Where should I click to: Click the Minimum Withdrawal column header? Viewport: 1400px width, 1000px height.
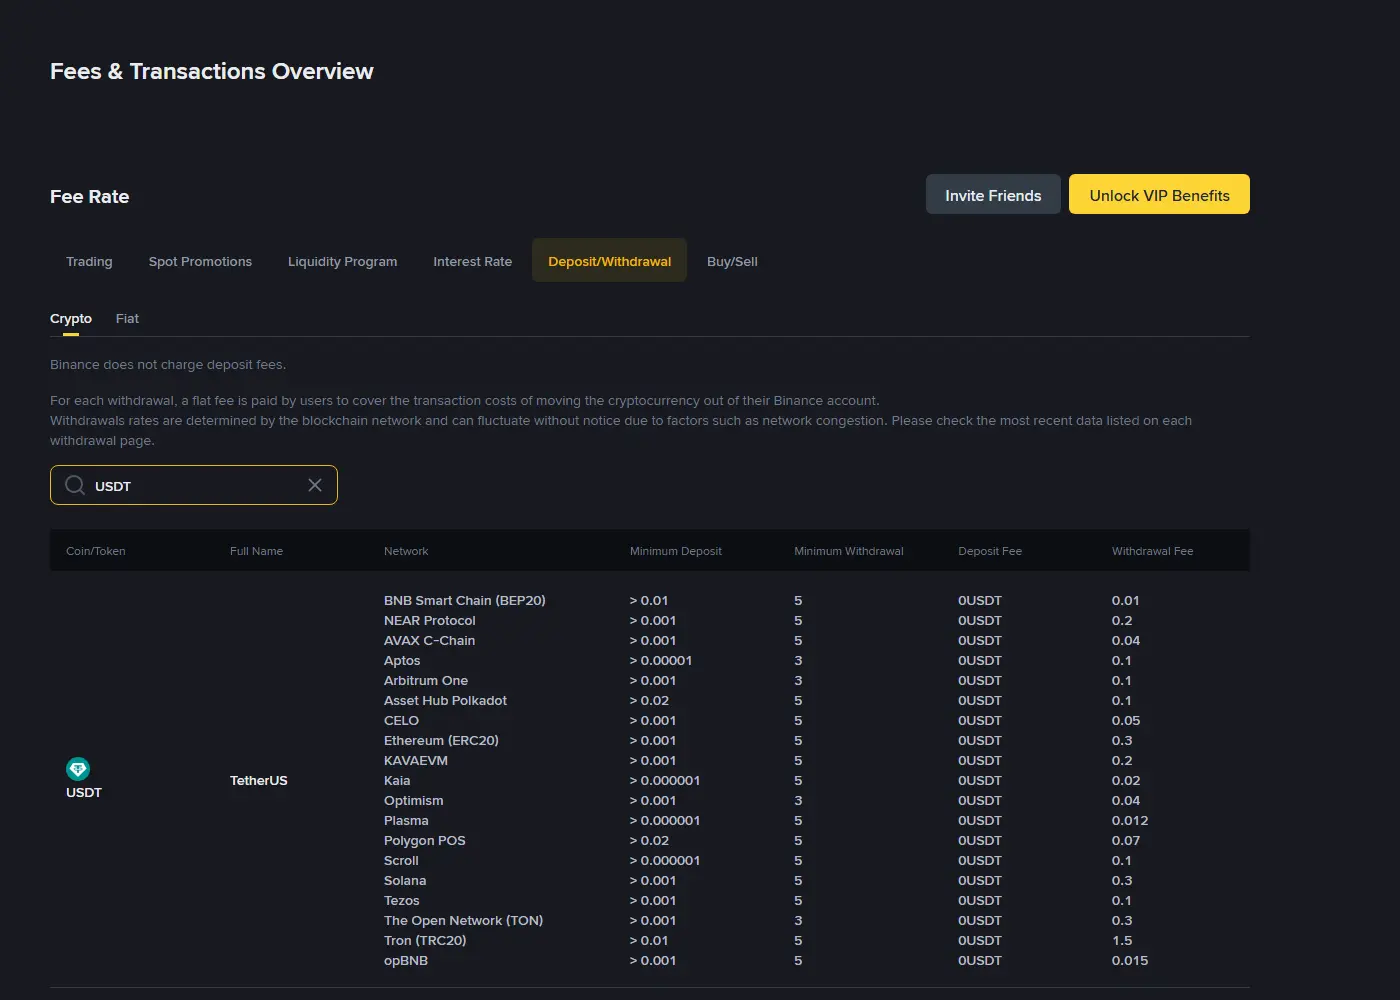coord(849,551)
